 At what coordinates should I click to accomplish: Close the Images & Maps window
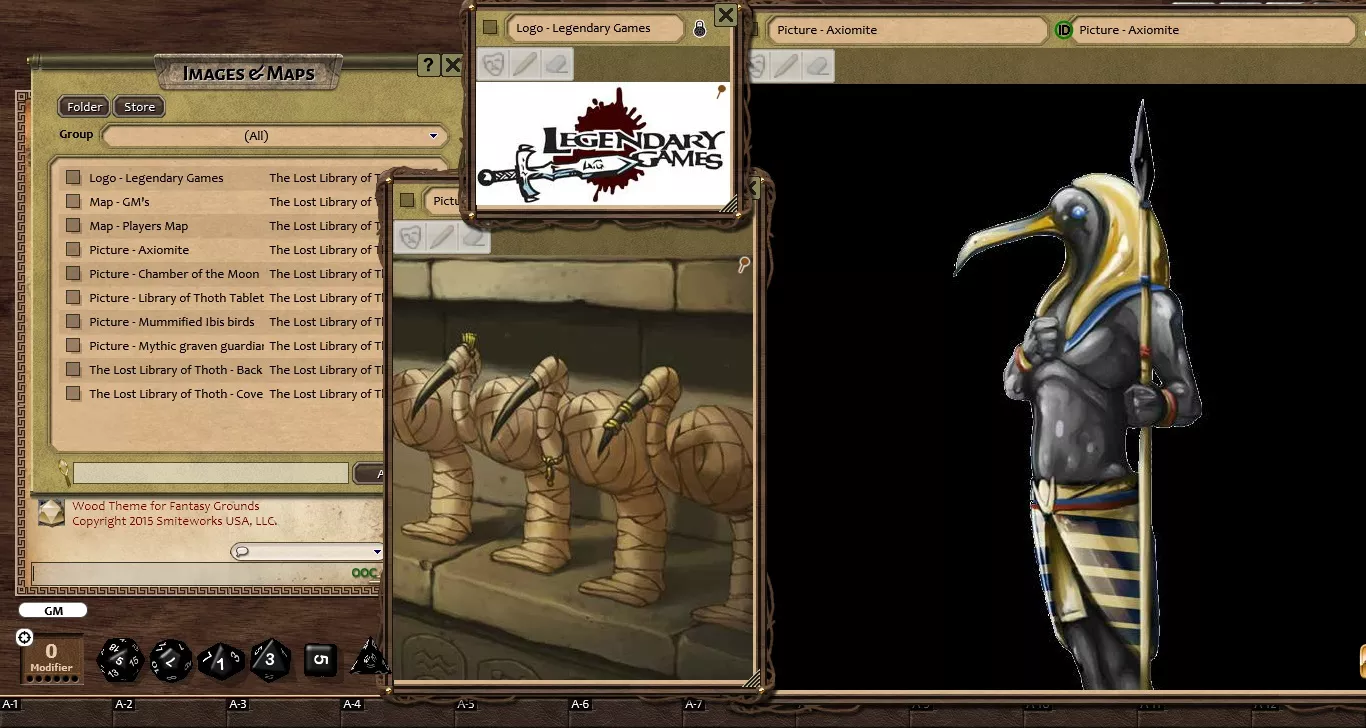452,66
